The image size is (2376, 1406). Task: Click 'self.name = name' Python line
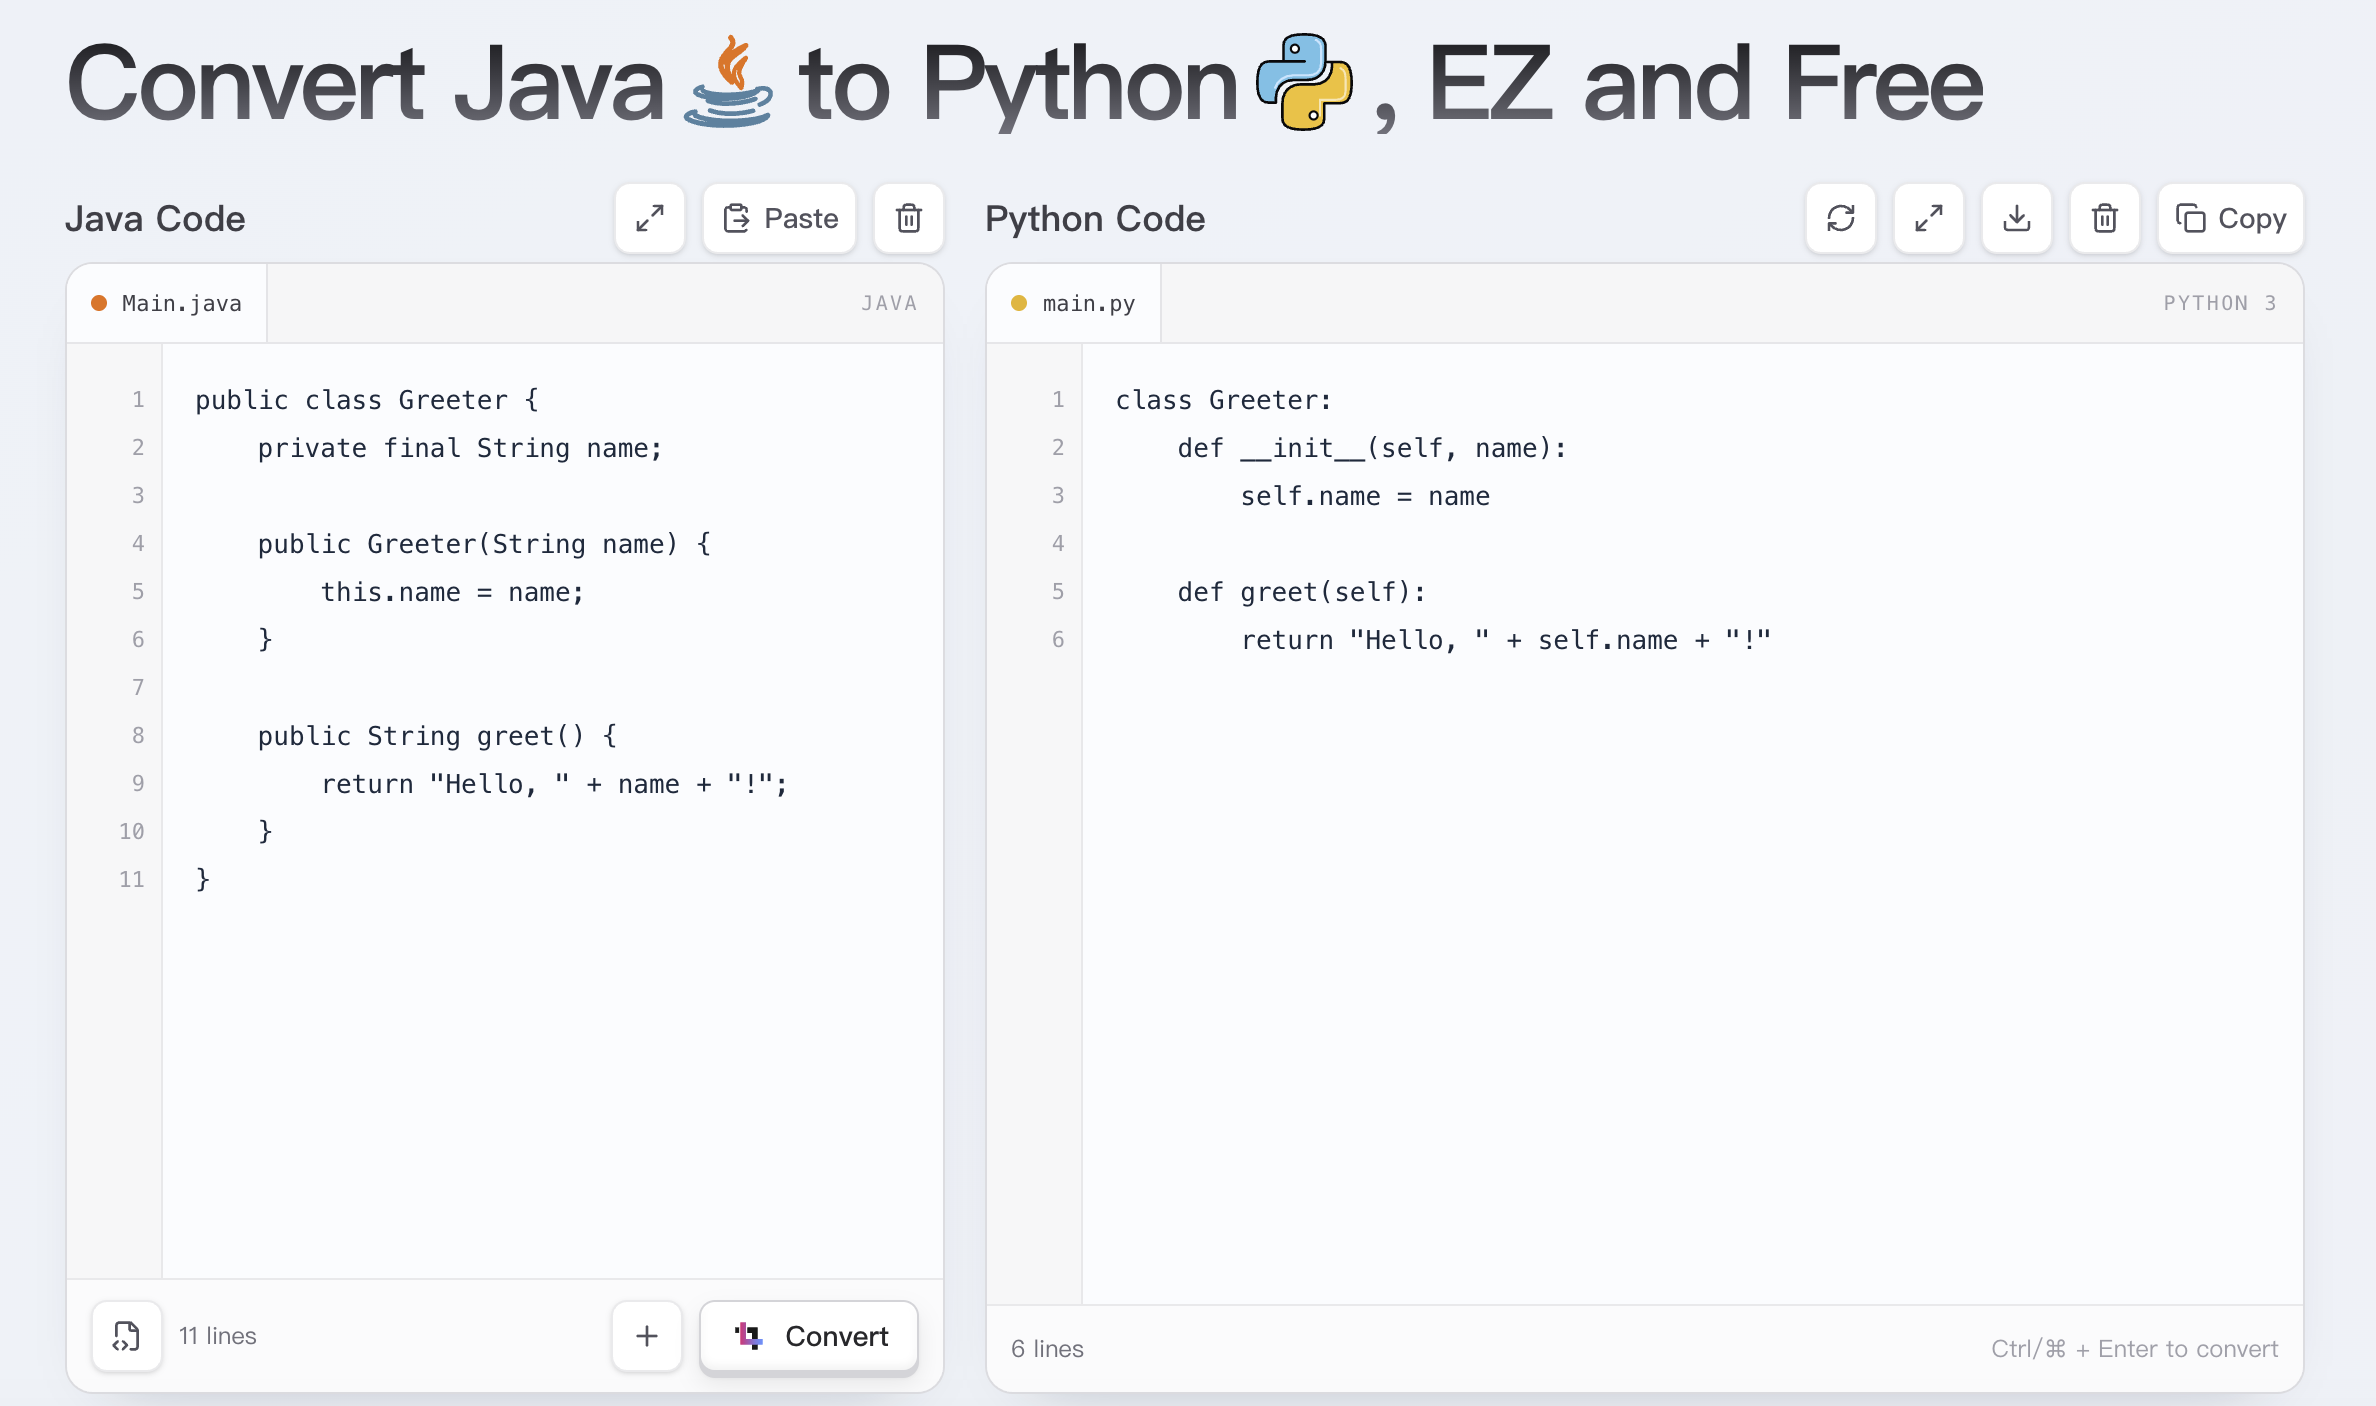(x=1365, y=496)
